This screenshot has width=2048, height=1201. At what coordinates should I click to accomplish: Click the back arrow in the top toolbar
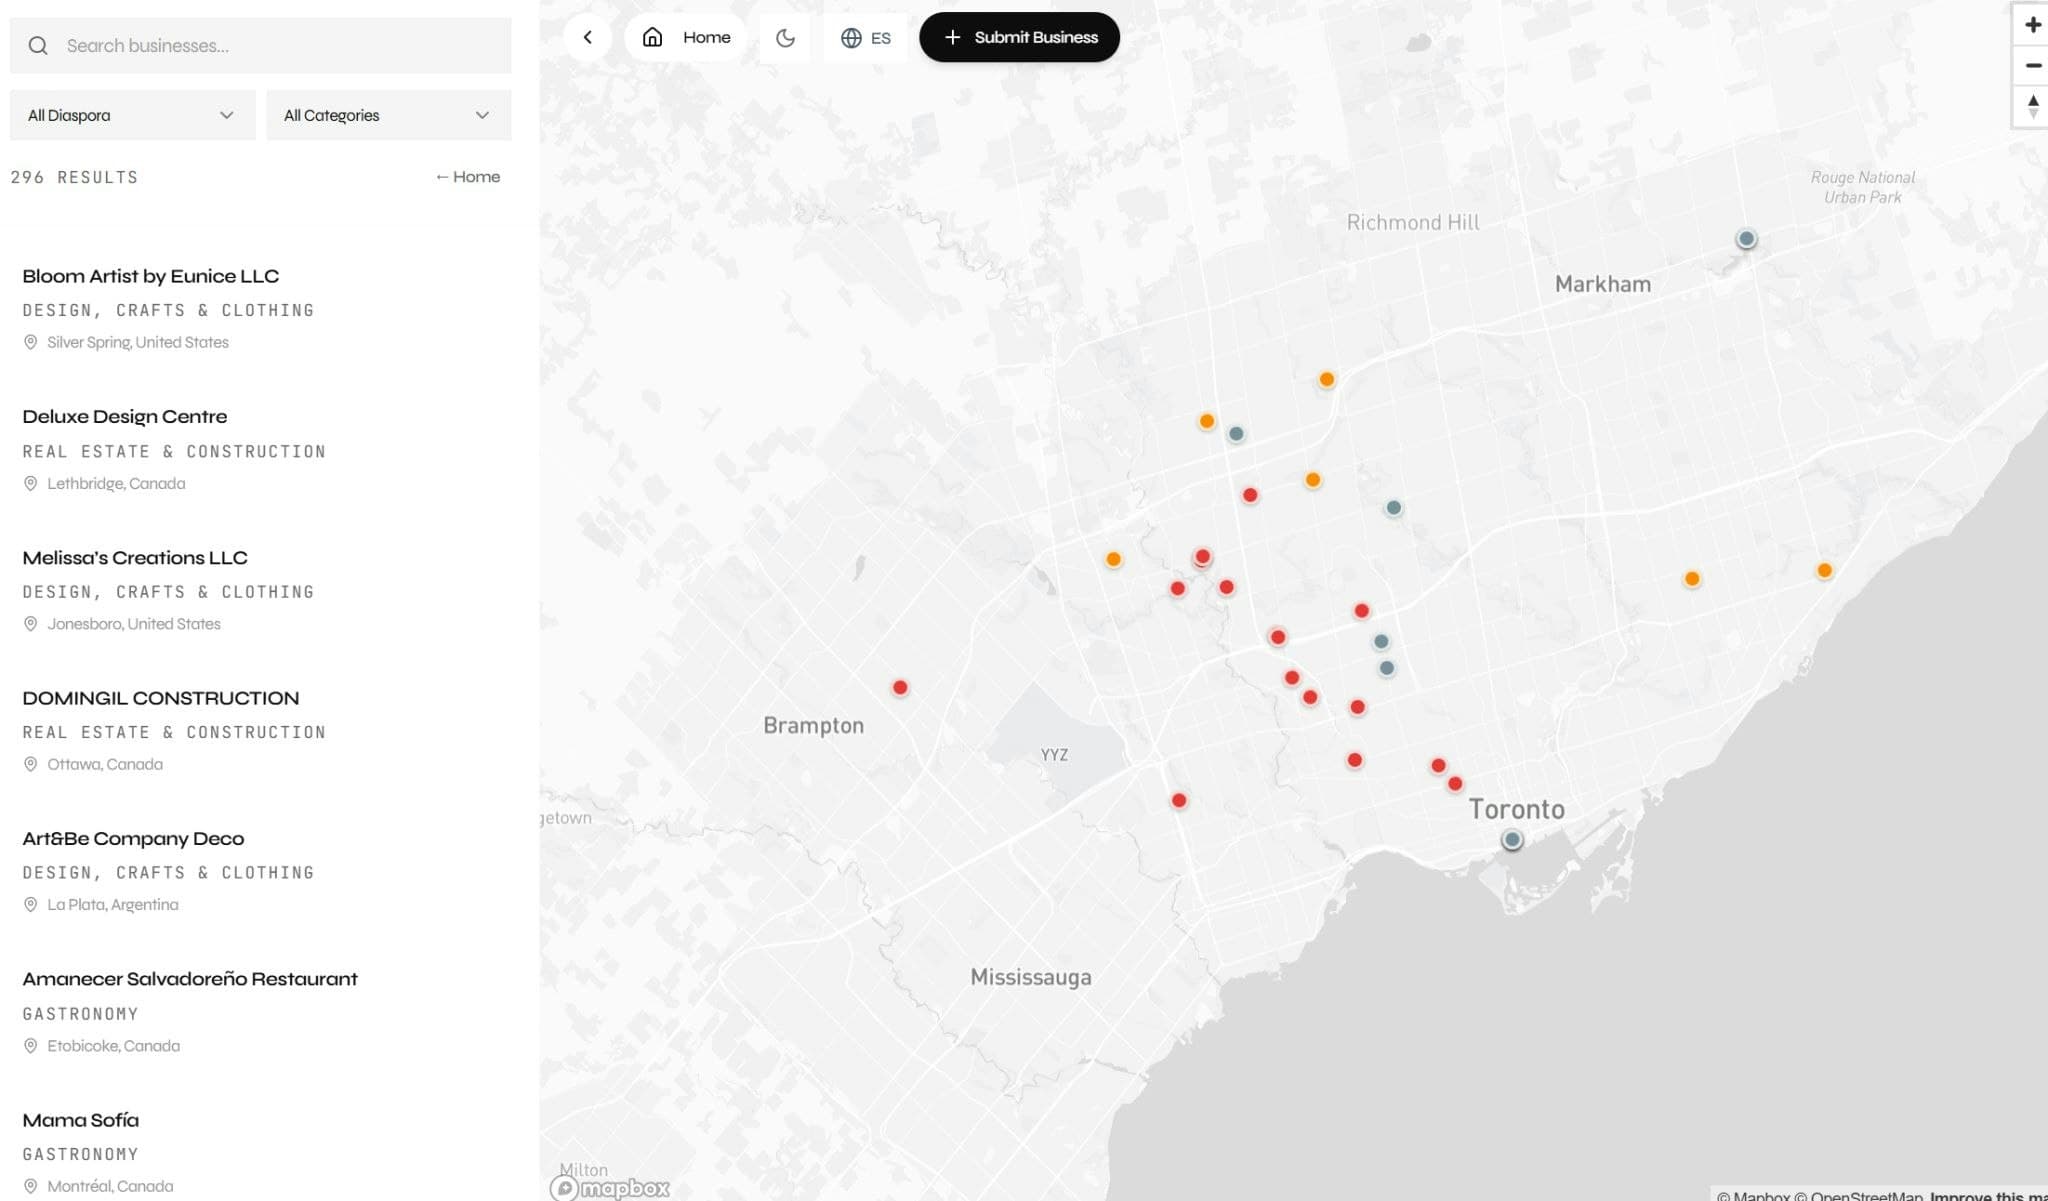pyautogui.click(x=588, y=37)
